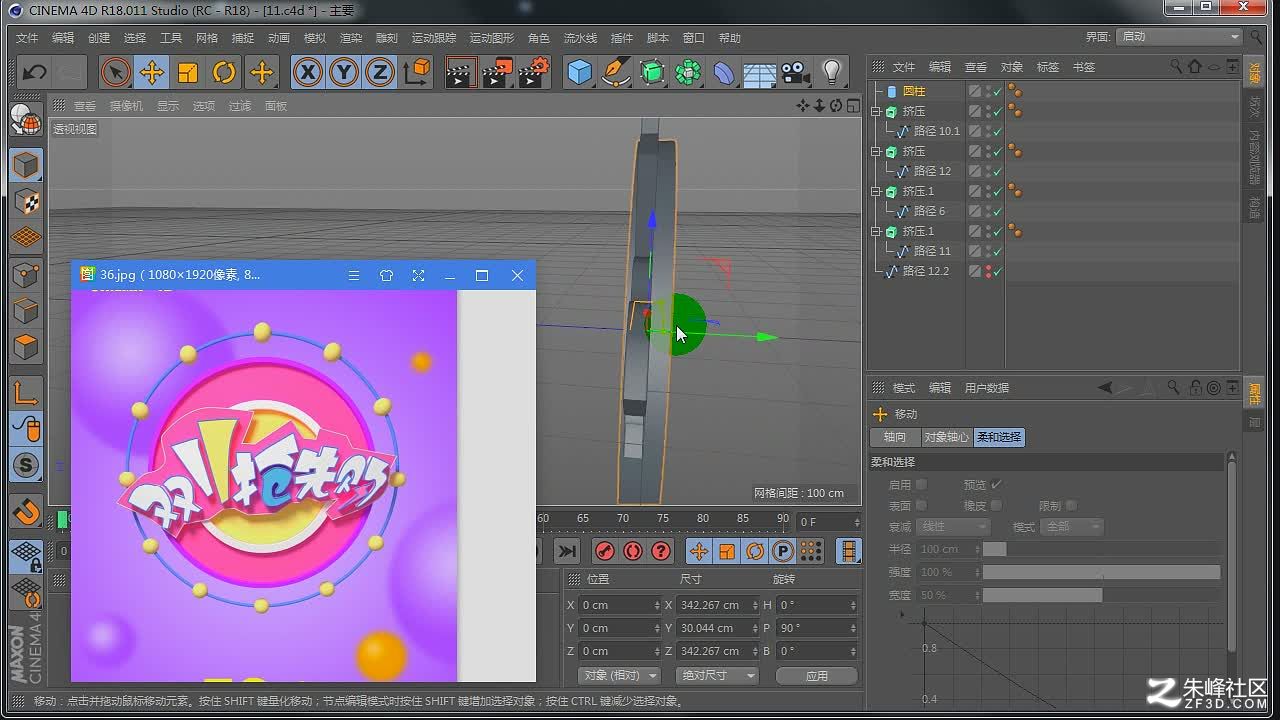
Task: Open the 模拟 menu
Action: point(315,38)
